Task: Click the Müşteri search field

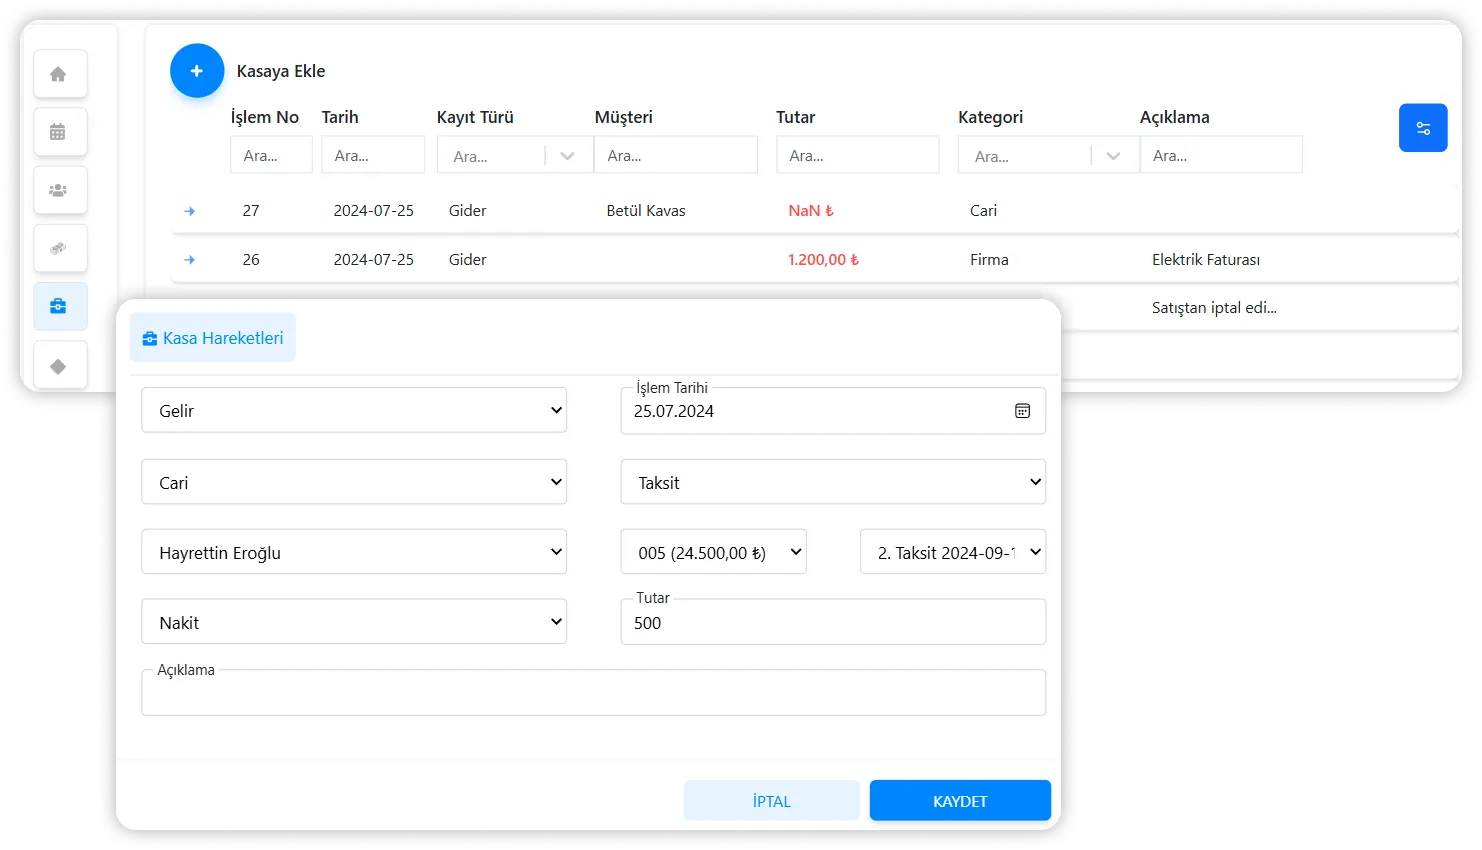Action: pos(675,156)
